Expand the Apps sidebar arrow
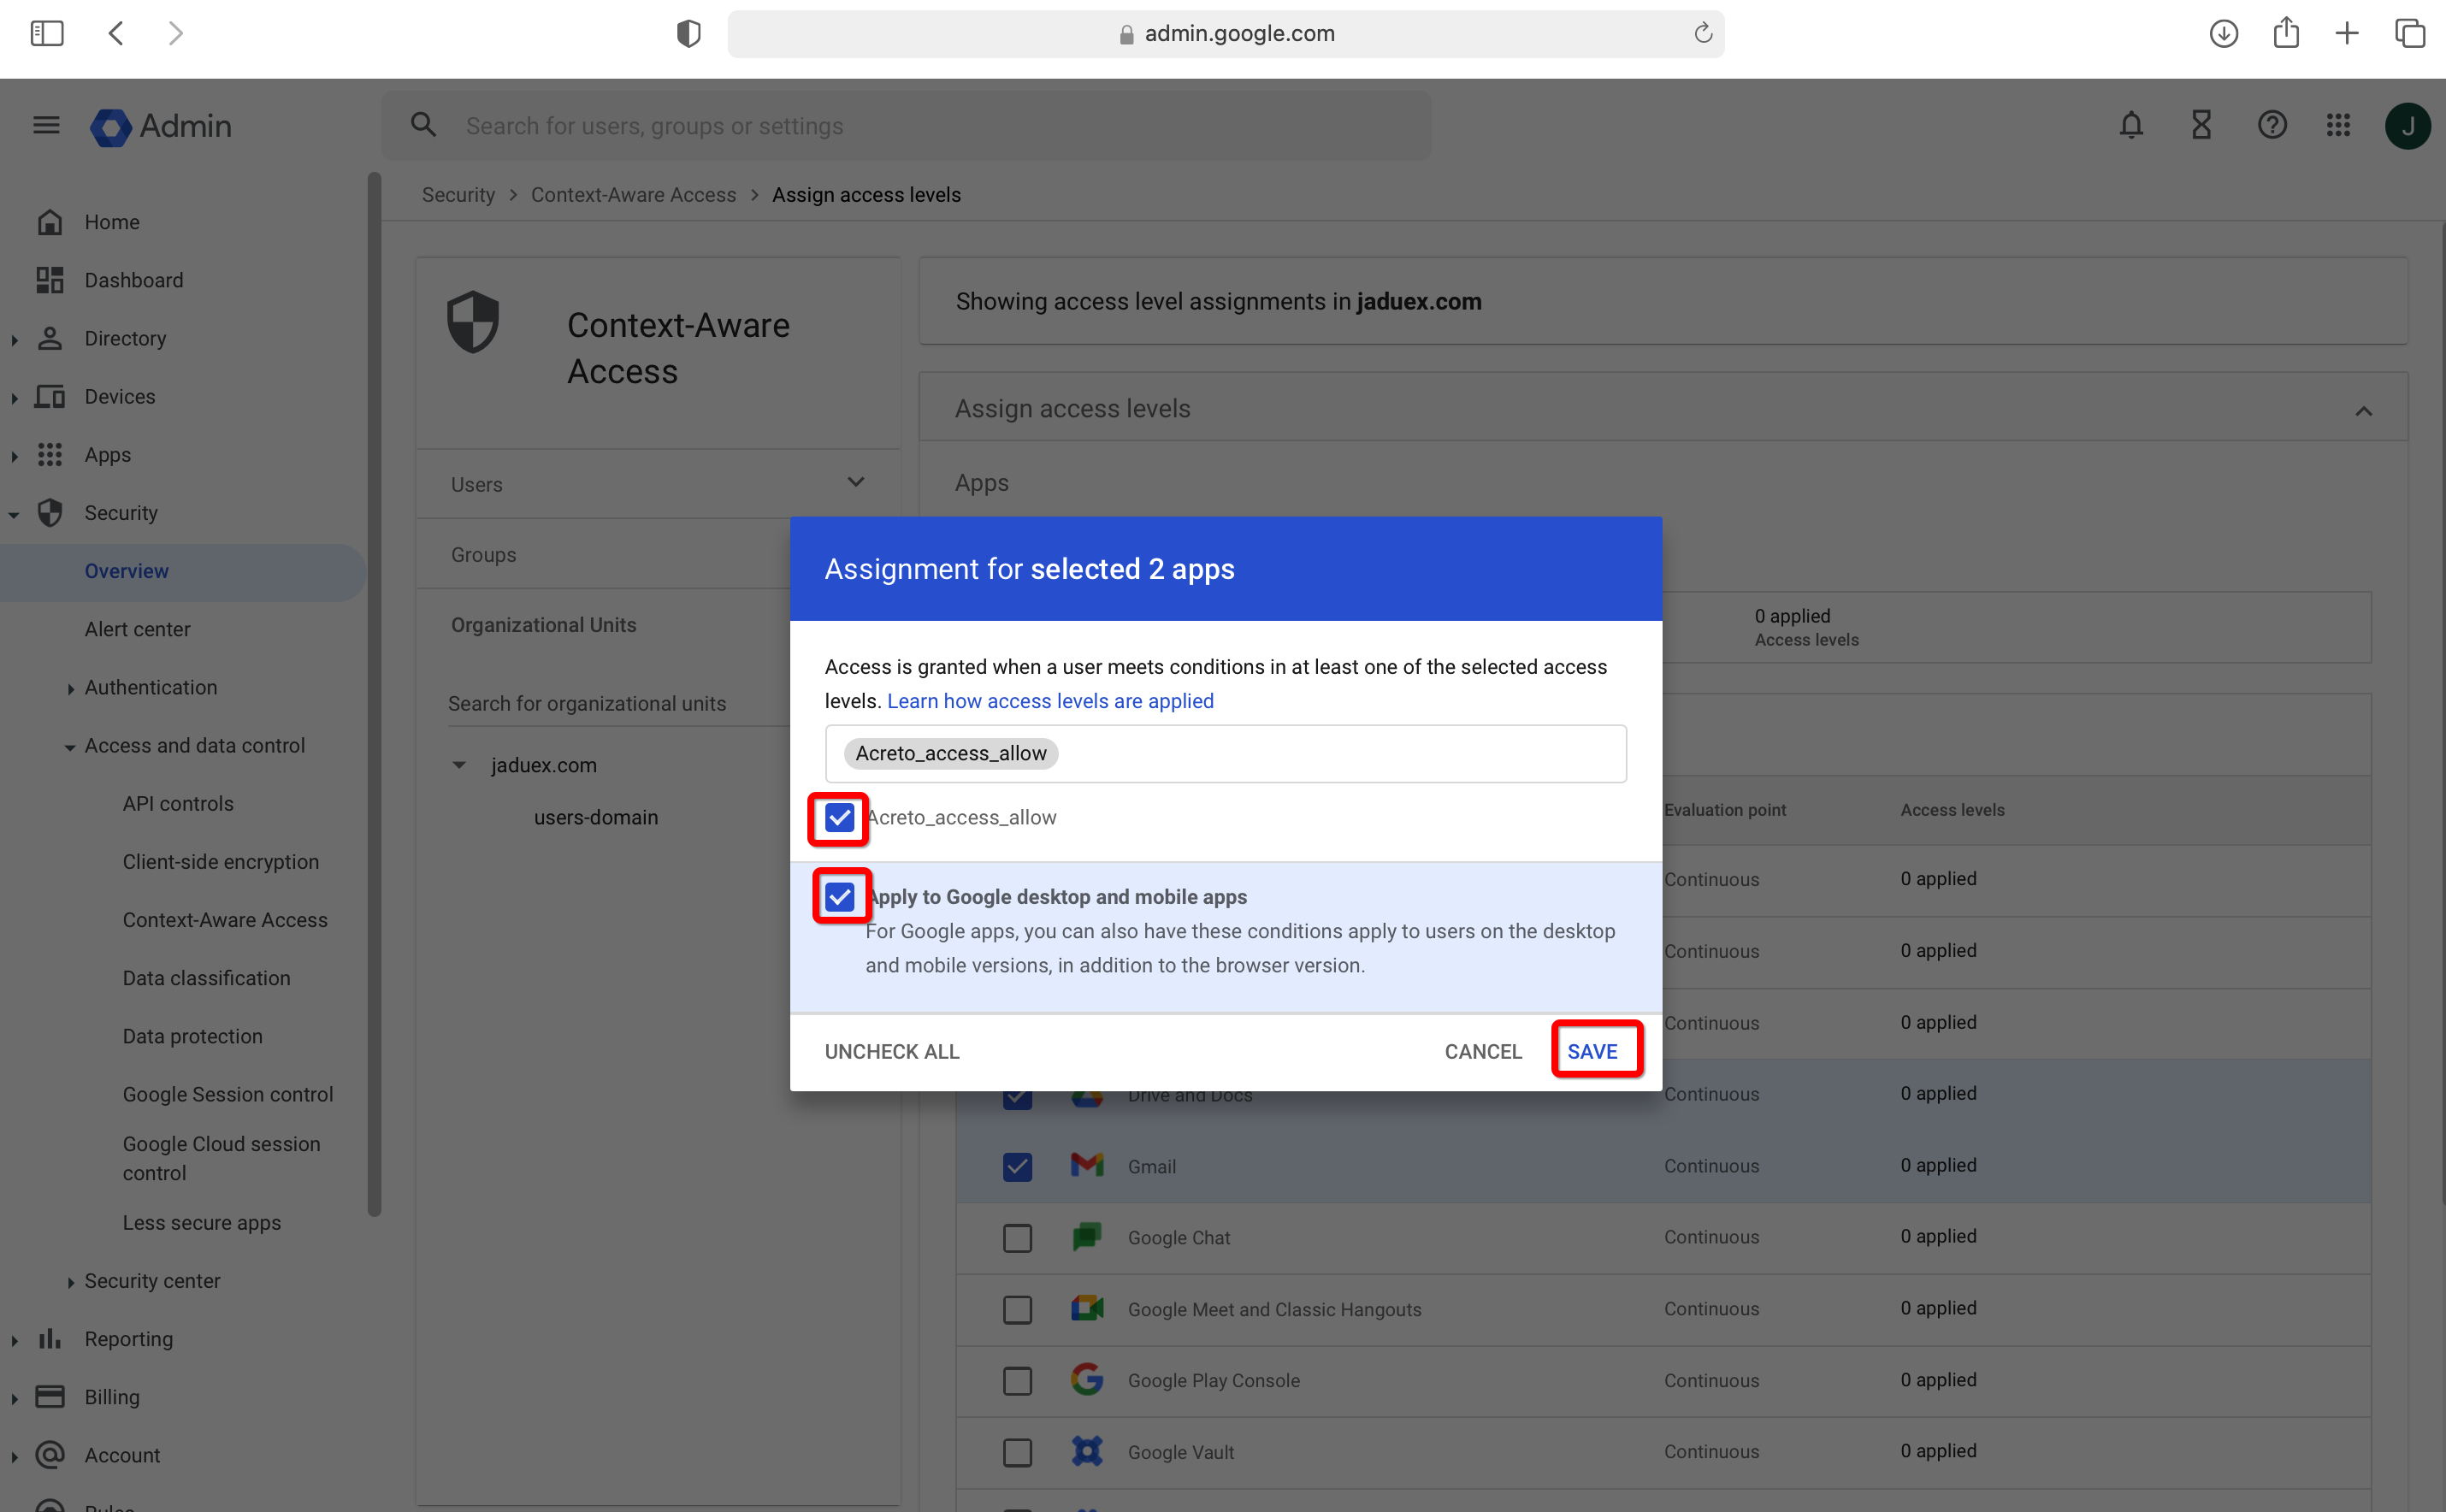This screenshot has width=2446, height=1512. [14, 456]
